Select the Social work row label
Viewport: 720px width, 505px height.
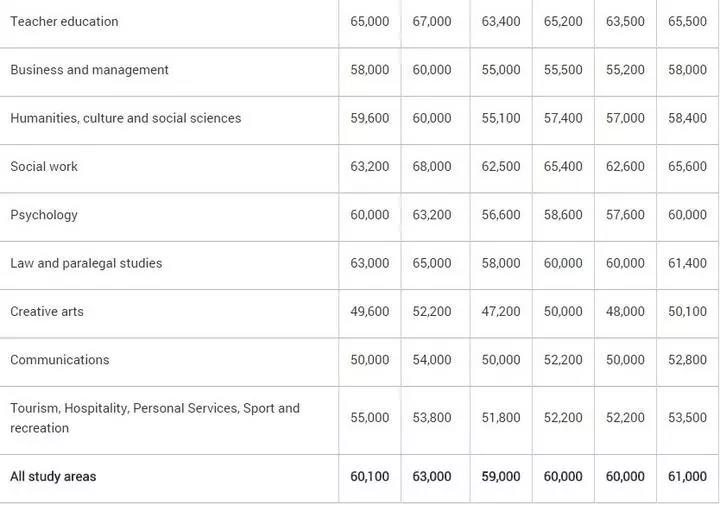click(x=44, y=166)
